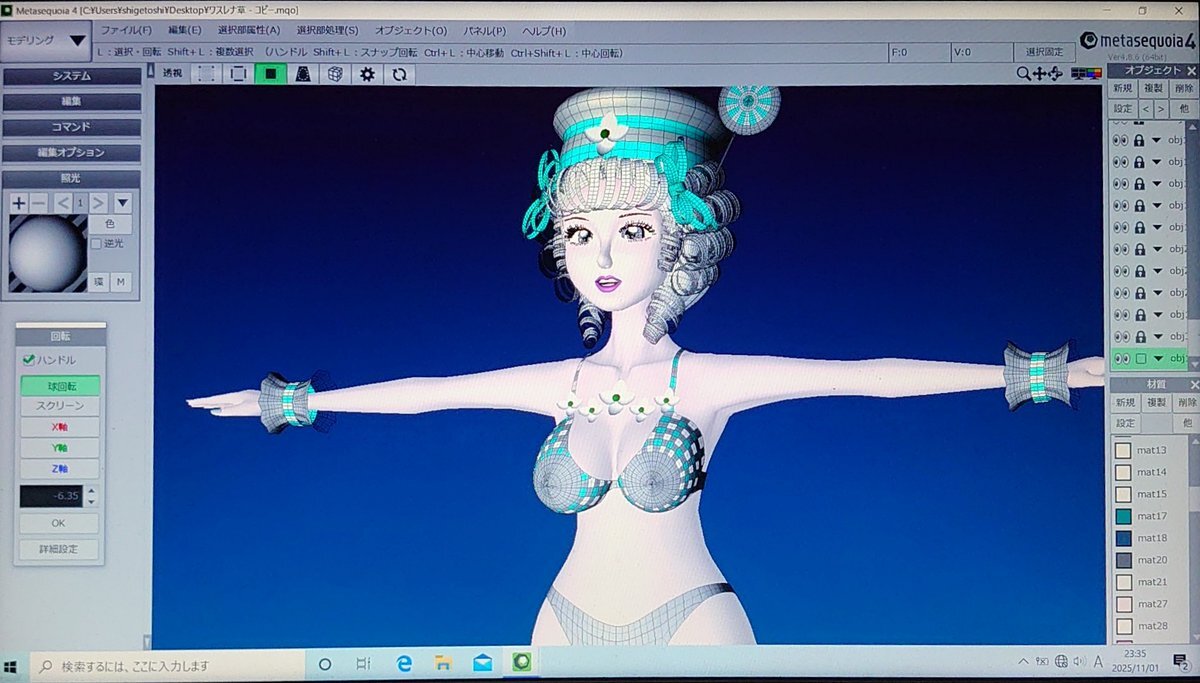Screen dimensions: 1200x683
Task: Click 複製 in the 材質 panel
Action: pyautogui.click(x=1156, y=402)
